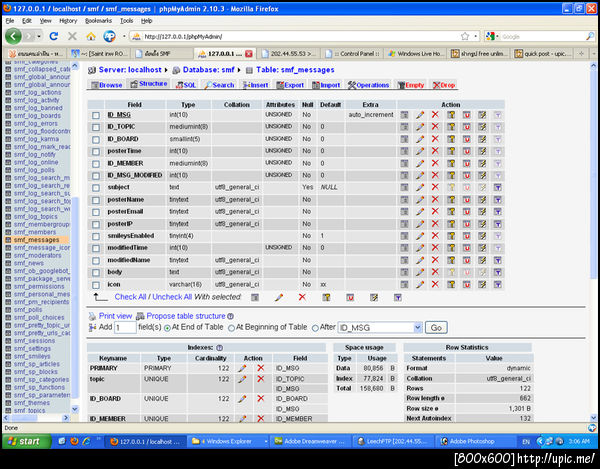Check the posterEmail field checkbox
Screen dimensions: 600x469
tap(96, 212)
